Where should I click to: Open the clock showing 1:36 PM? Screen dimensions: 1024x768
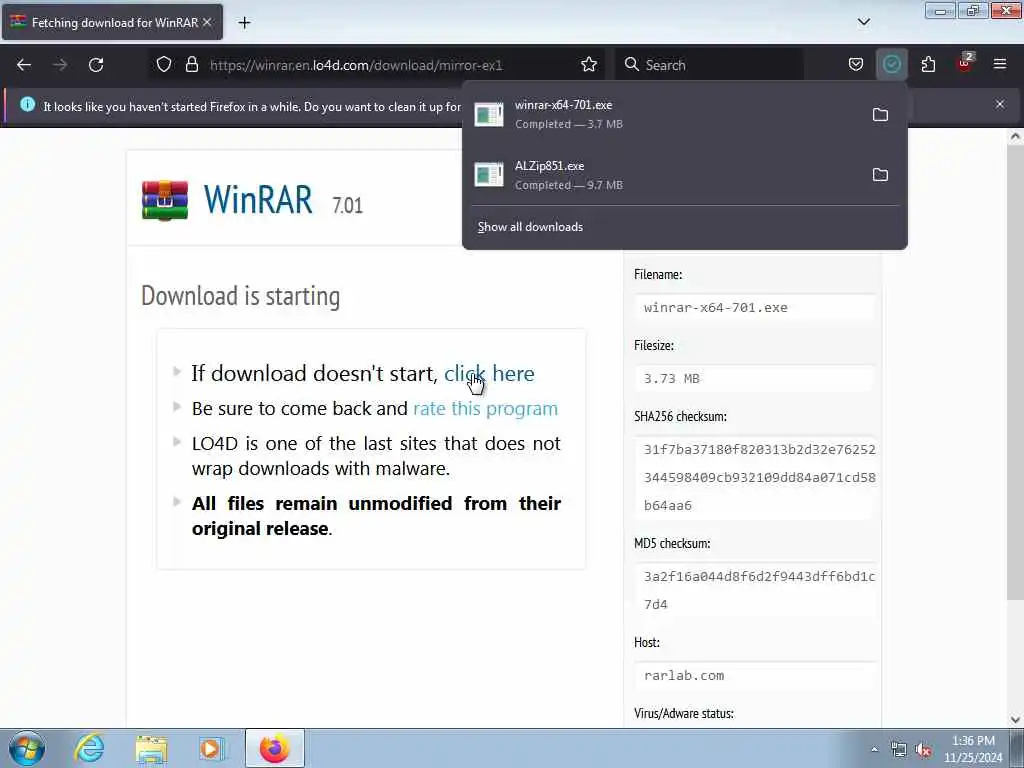973,749
